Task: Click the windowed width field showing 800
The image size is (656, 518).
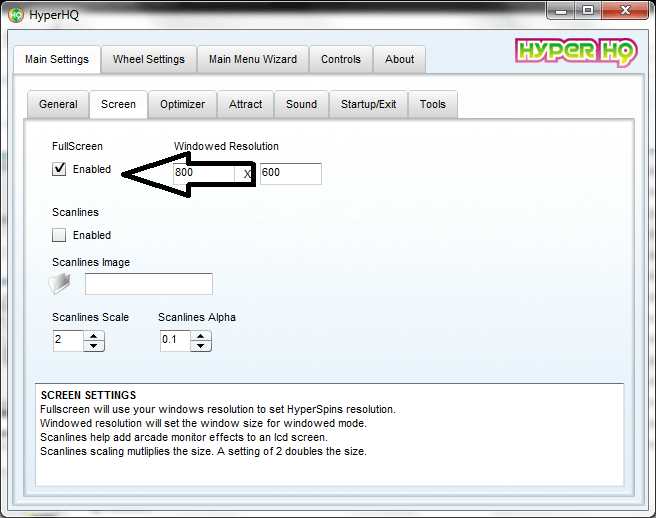Action: click(204, 173)
